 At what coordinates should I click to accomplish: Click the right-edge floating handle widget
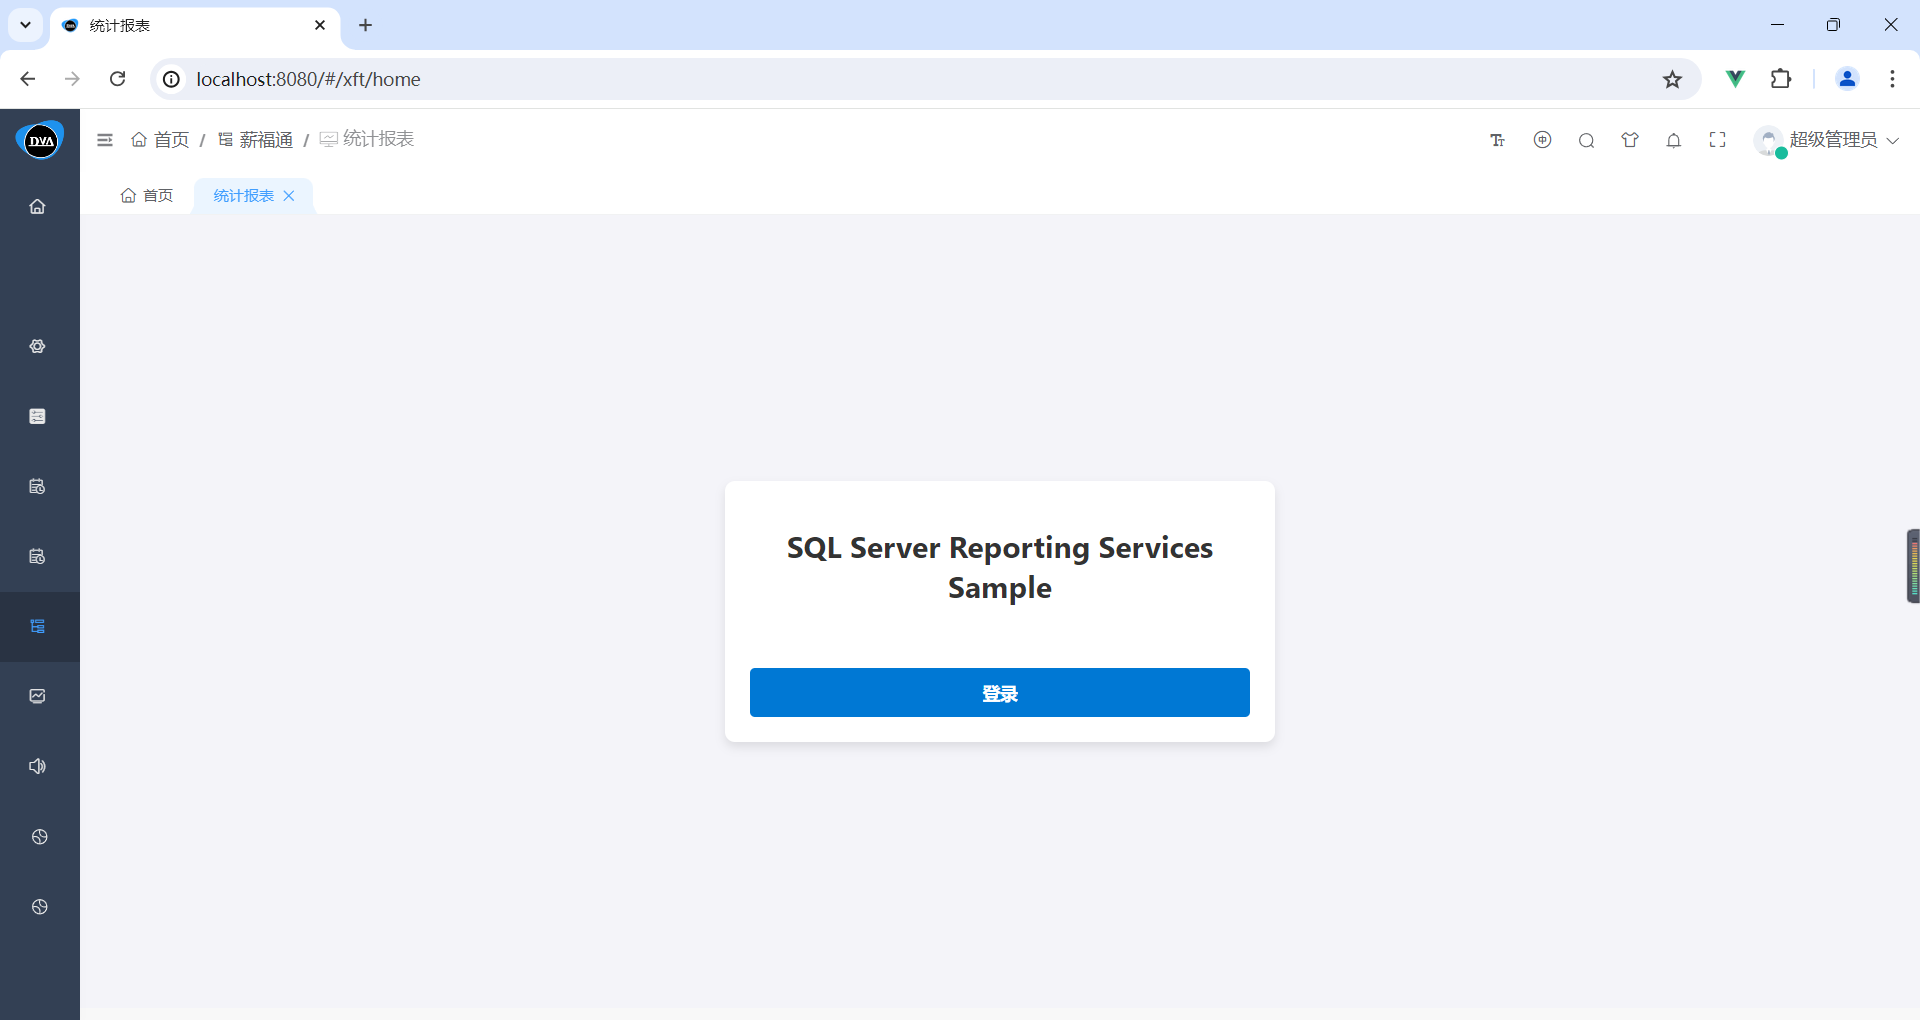pyautogui.click(x=1912, y=566)
